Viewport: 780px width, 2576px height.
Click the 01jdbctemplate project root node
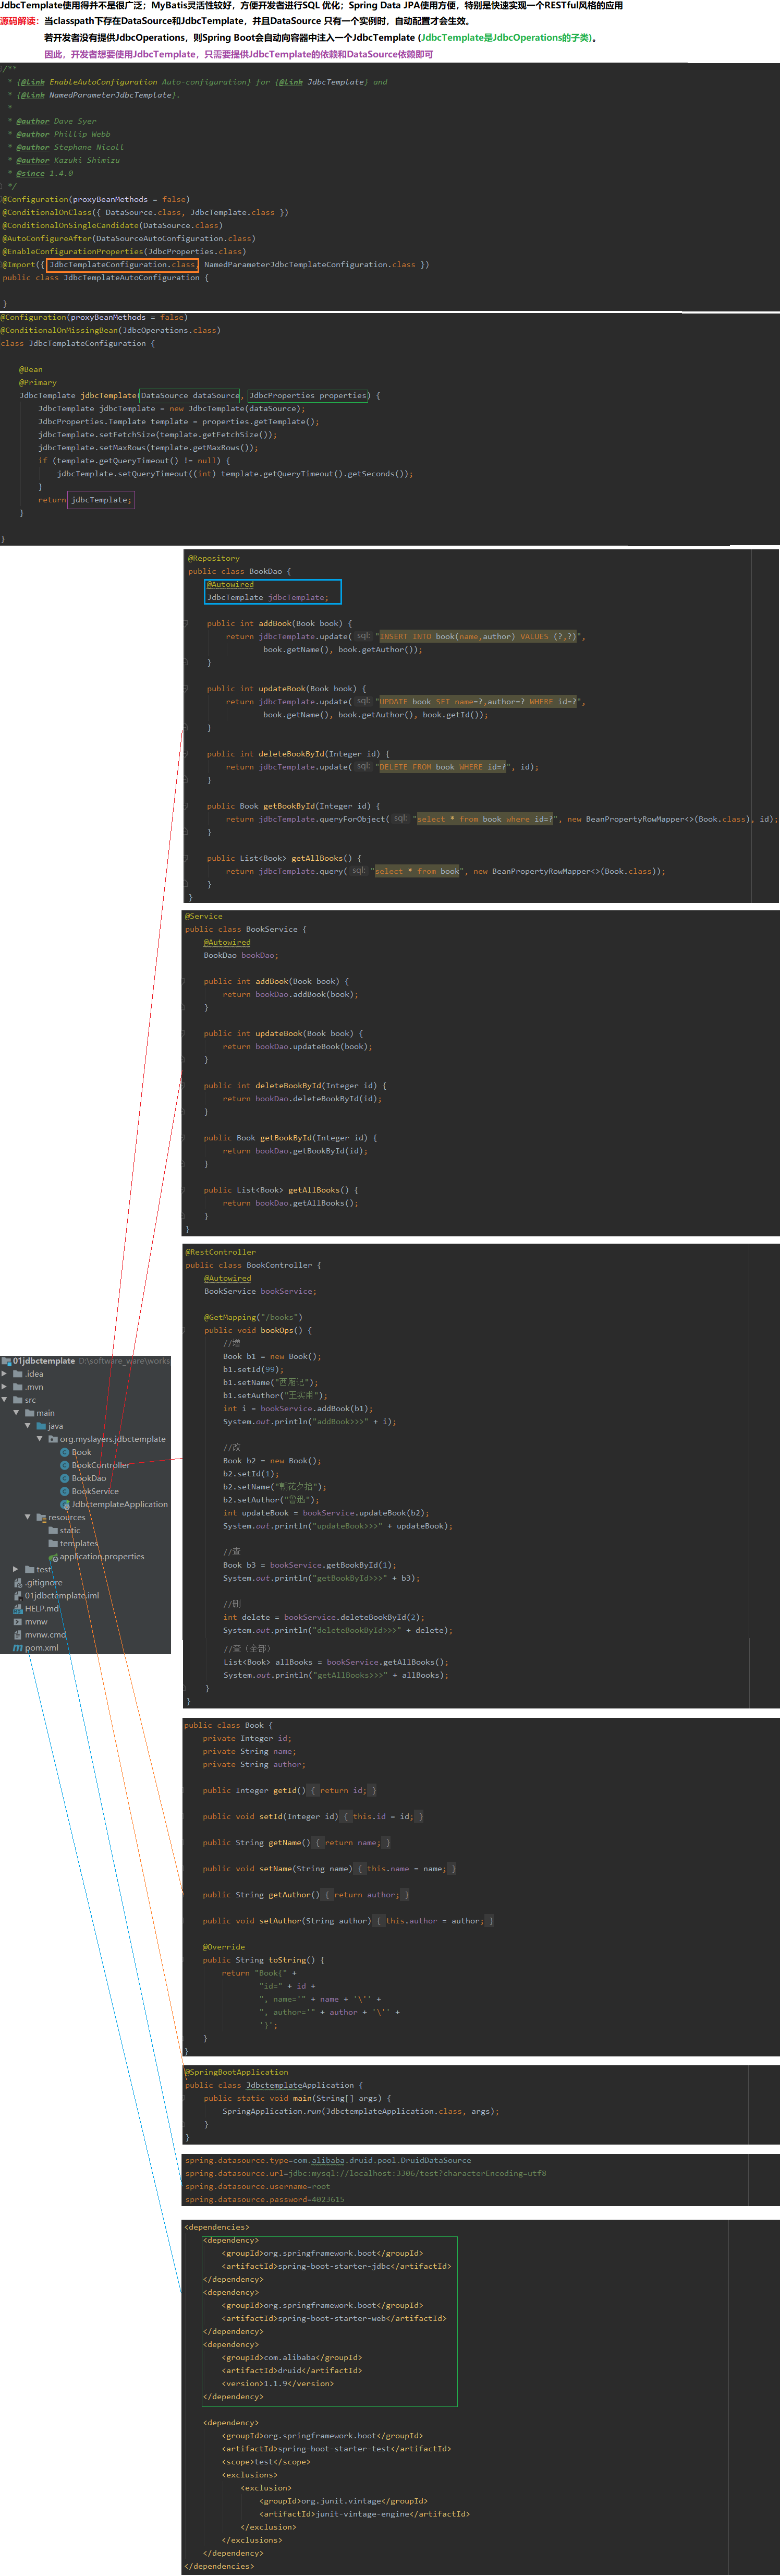point(43,1361)
